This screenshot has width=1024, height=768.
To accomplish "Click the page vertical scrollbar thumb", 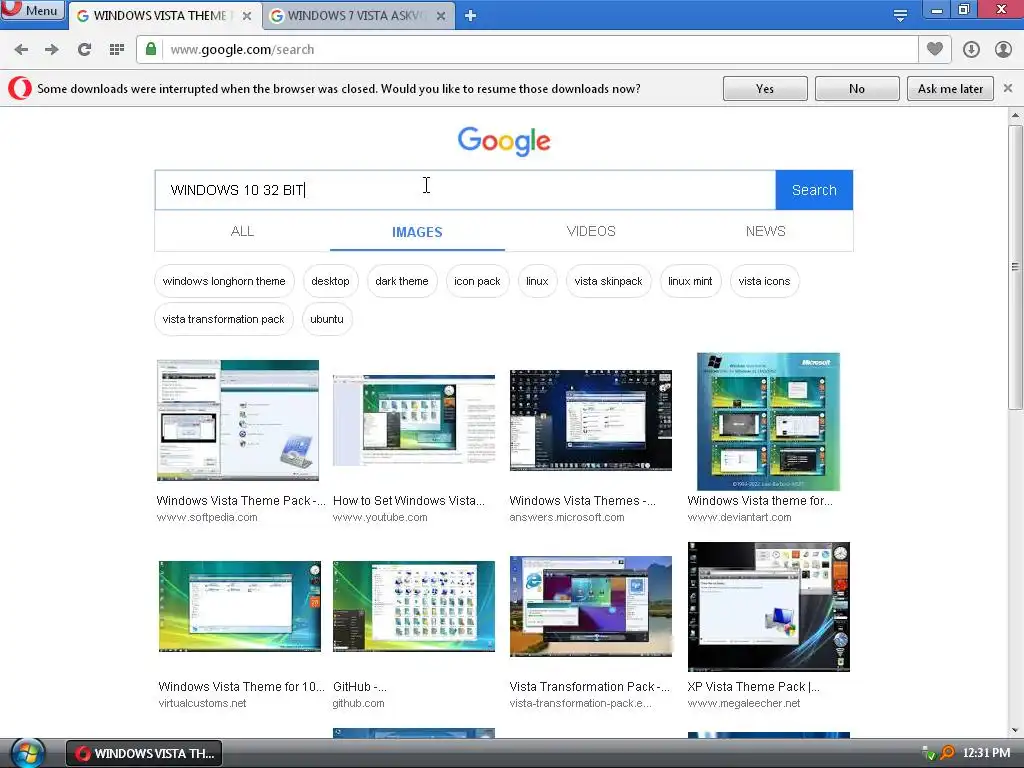I will (x=1014, y=266).
